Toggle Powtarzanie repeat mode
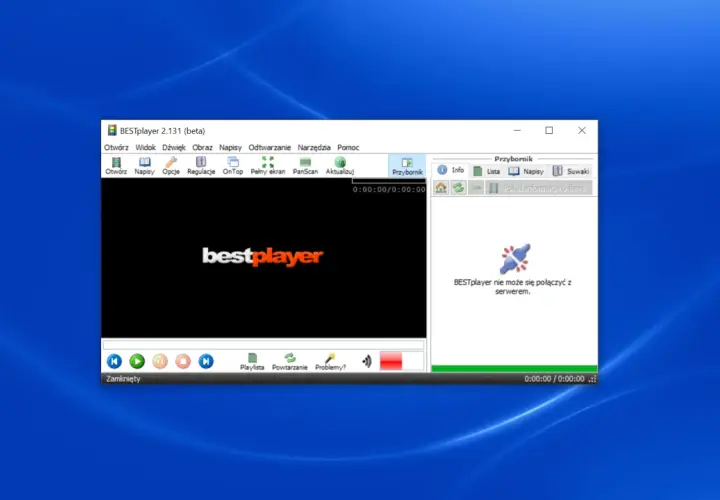720x500 pixels. [x=290, y=362]
